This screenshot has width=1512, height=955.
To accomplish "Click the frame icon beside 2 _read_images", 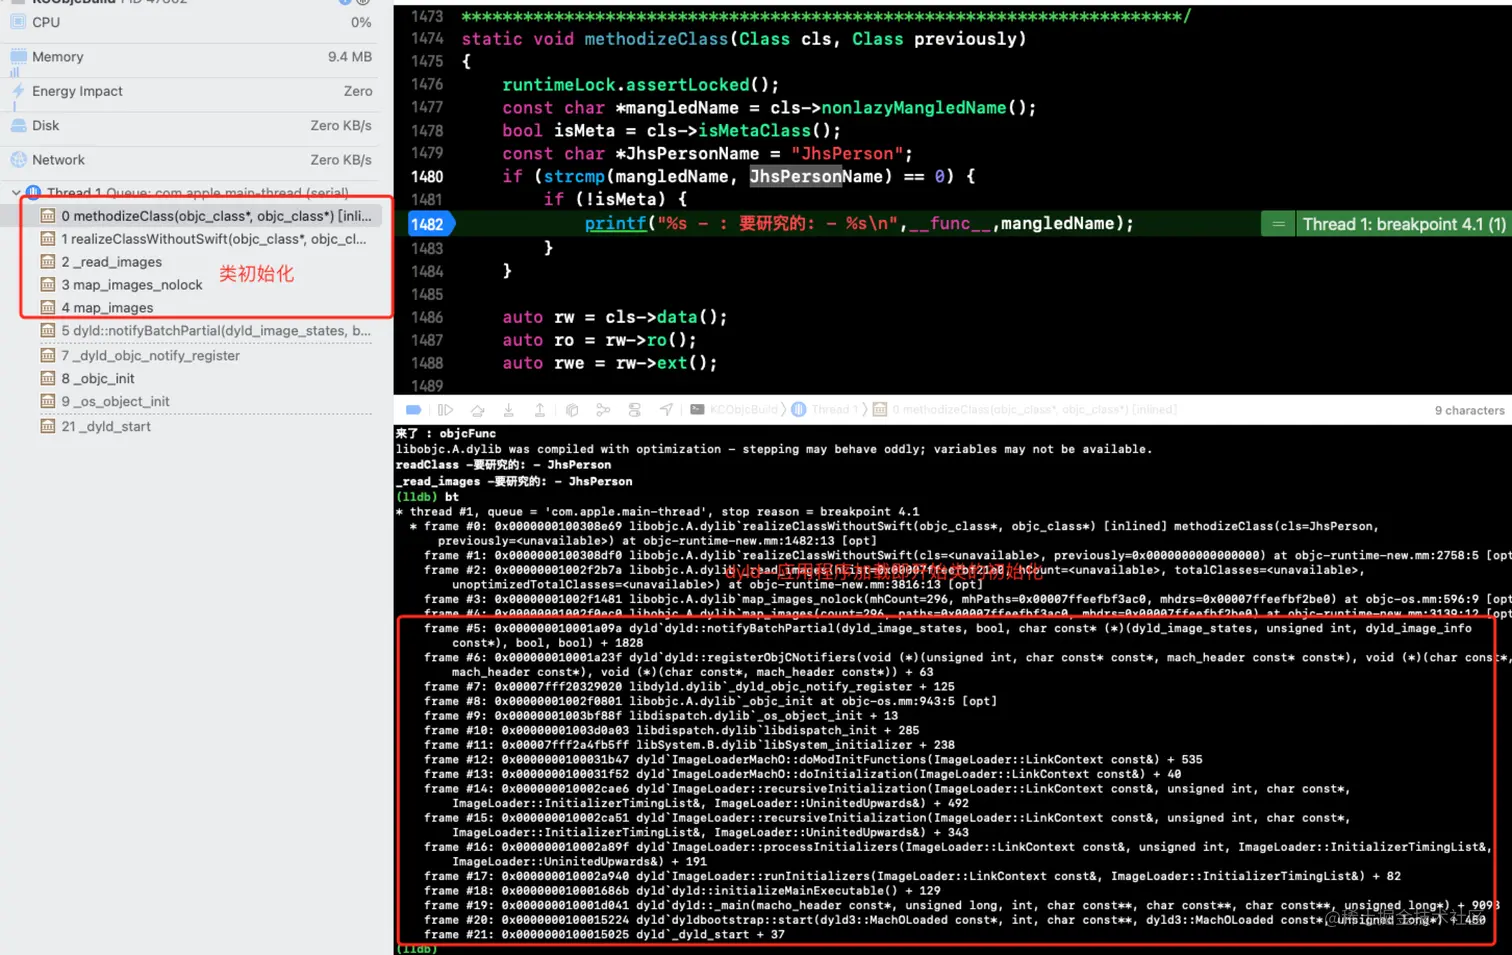I will tap(47, 262).
